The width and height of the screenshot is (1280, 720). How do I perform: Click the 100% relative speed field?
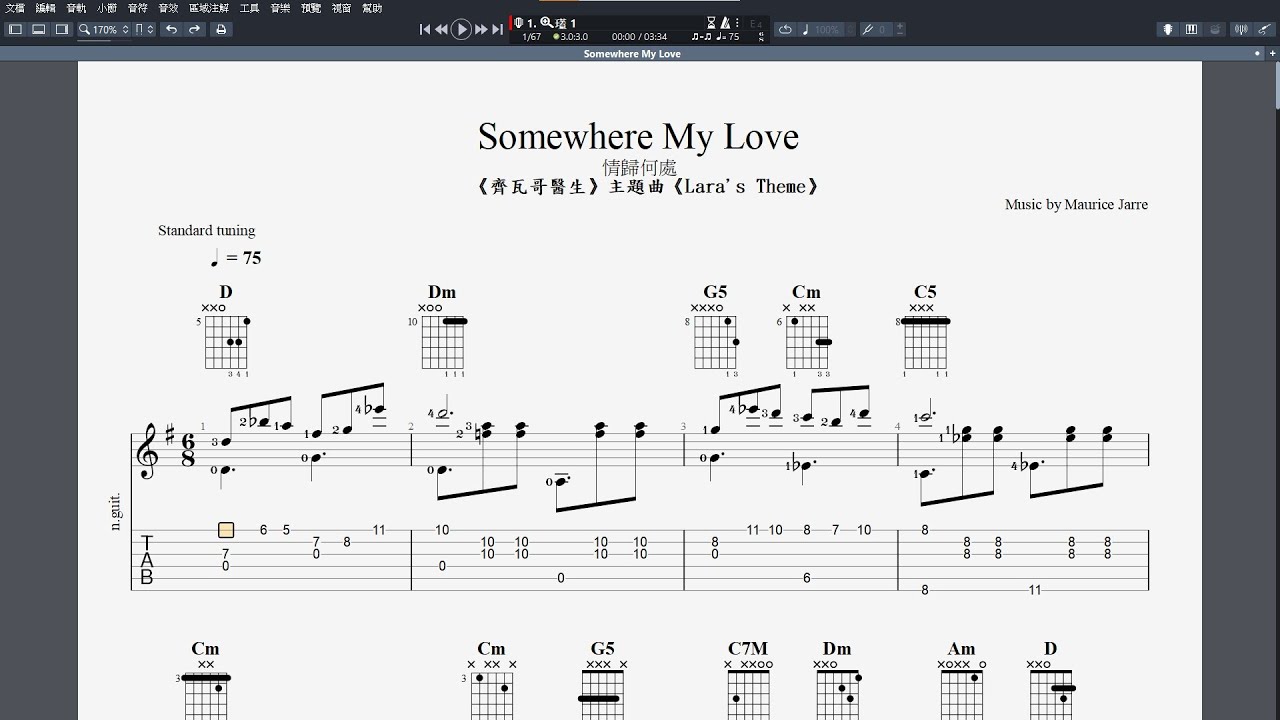(x=827, y=30)
